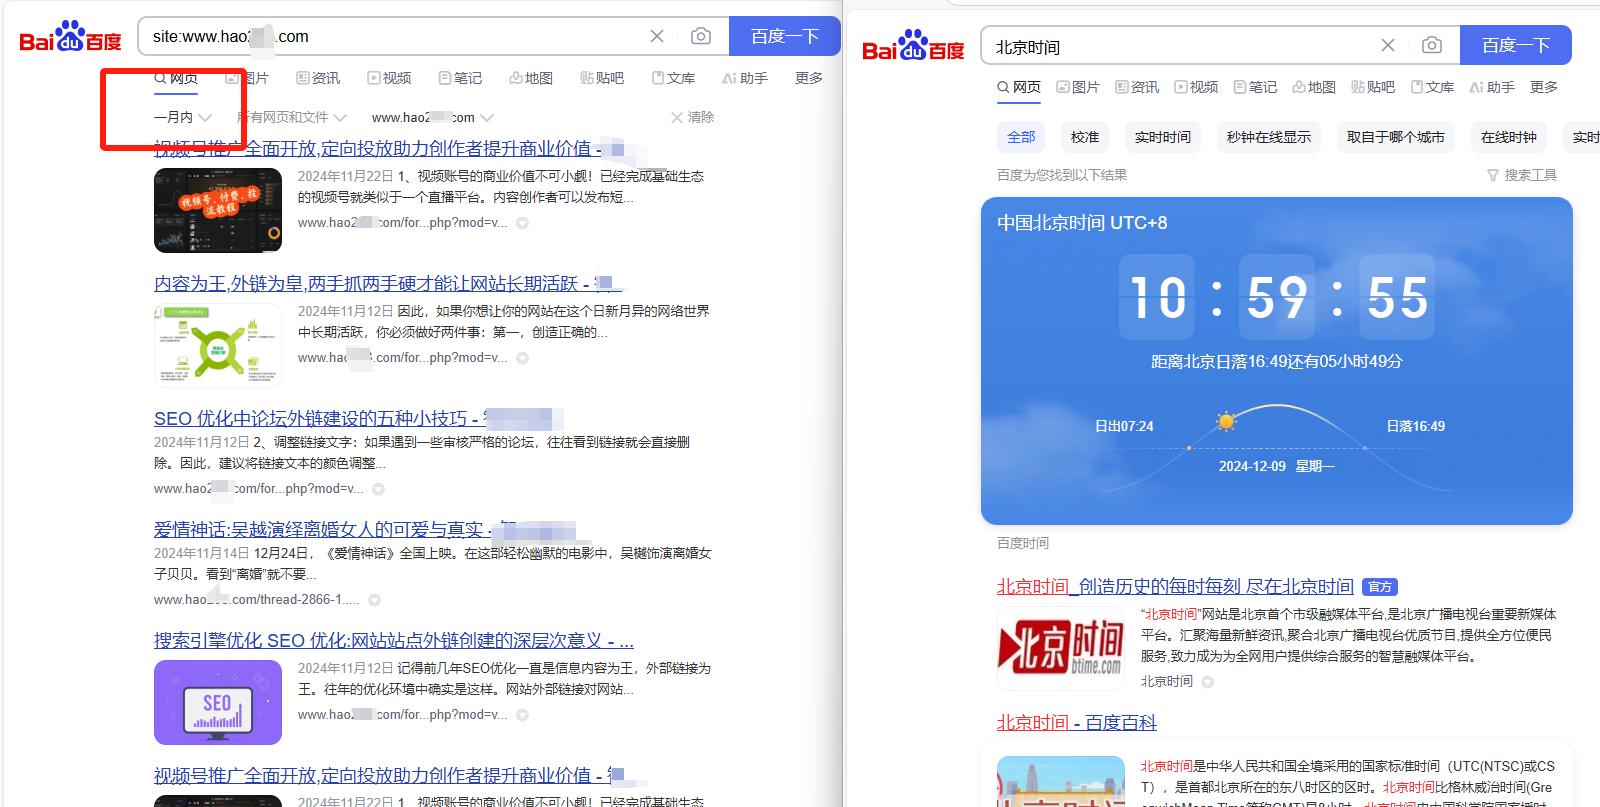Image resolution: width=1600 pixels, height=807 pixels.
Task: Switch to 地图 tab in left window
Action: click(x=531, y=78)
